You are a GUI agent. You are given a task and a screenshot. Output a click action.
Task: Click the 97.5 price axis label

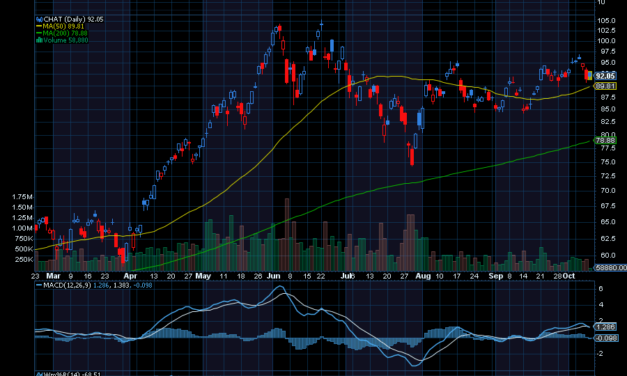click(x=607, y=52)
